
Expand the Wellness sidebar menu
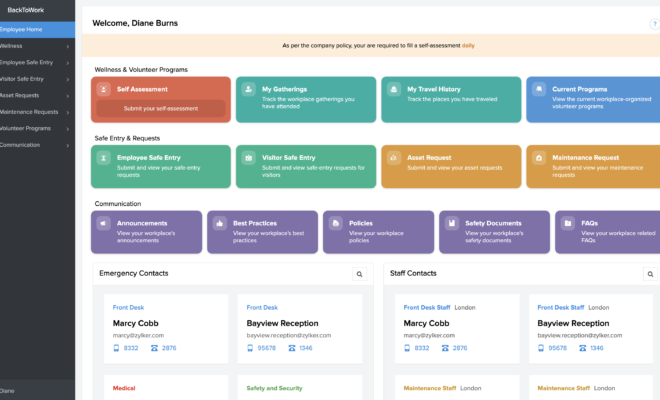coord(36,46)
